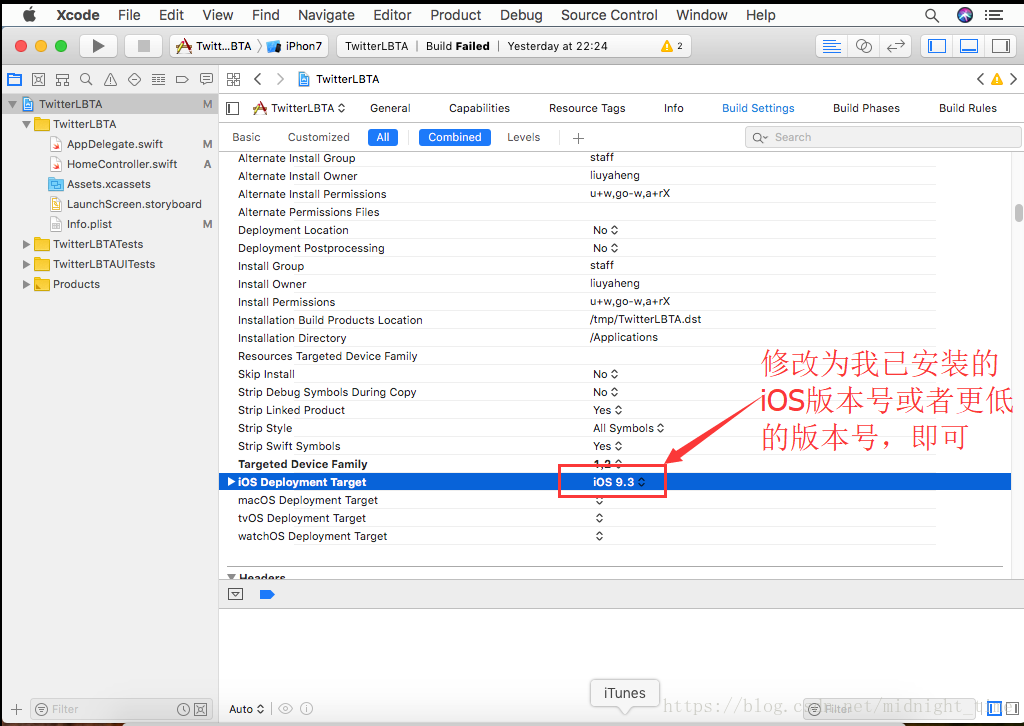Open Auto variables view dropdown

(246, 709)
